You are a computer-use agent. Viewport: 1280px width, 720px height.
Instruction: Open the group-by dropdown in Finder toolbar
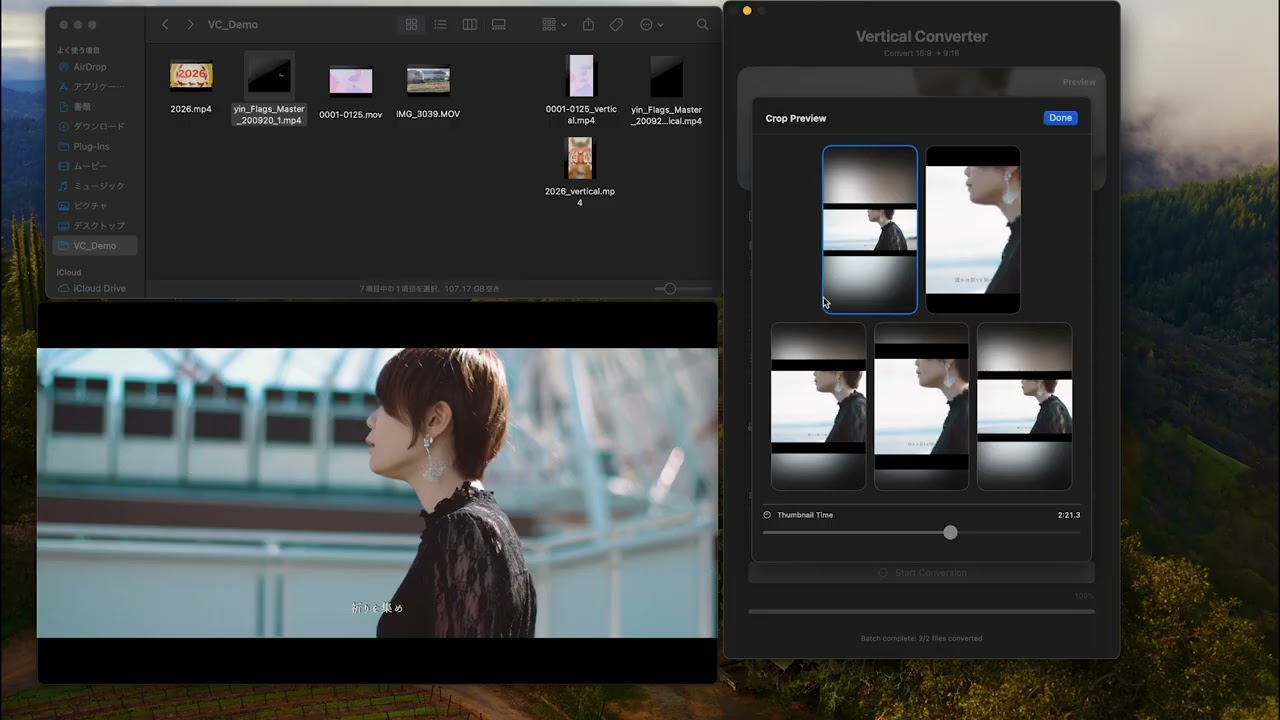(x=554, y=25)
